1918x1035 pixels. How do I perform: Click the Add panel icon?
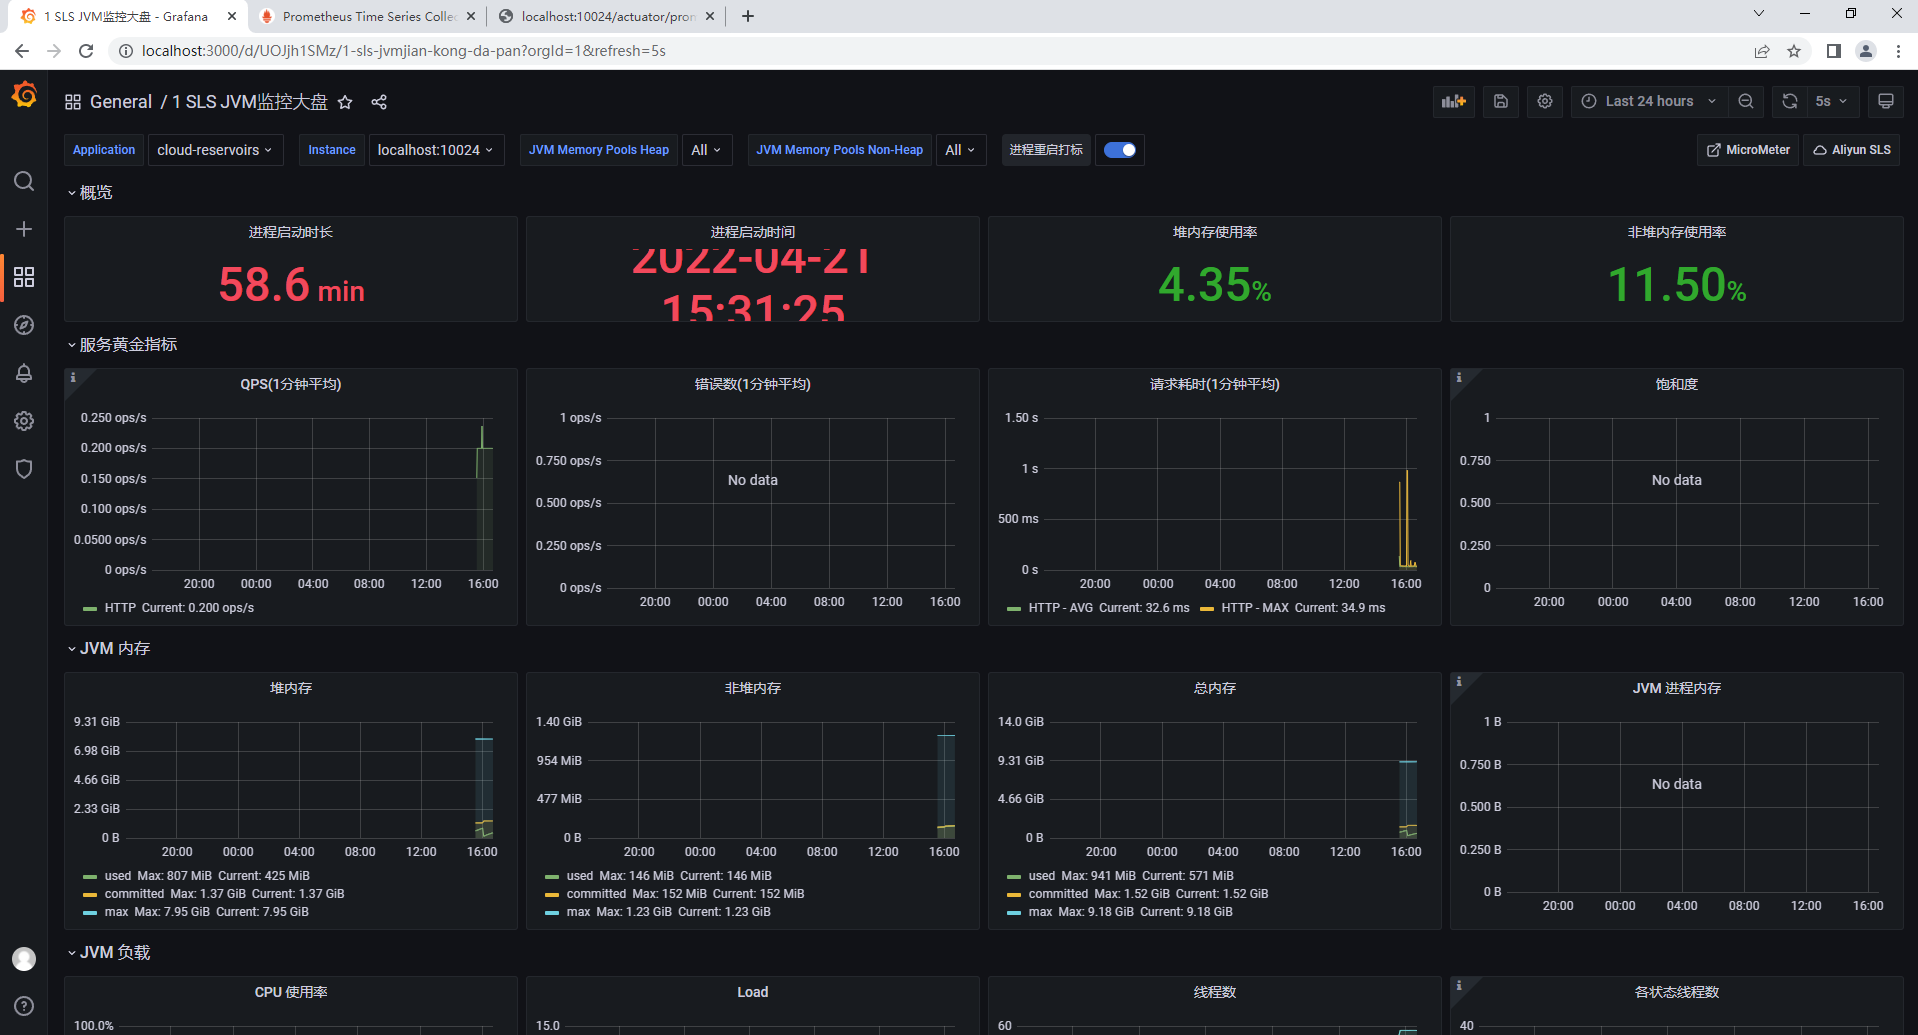tap(1453, 101)
